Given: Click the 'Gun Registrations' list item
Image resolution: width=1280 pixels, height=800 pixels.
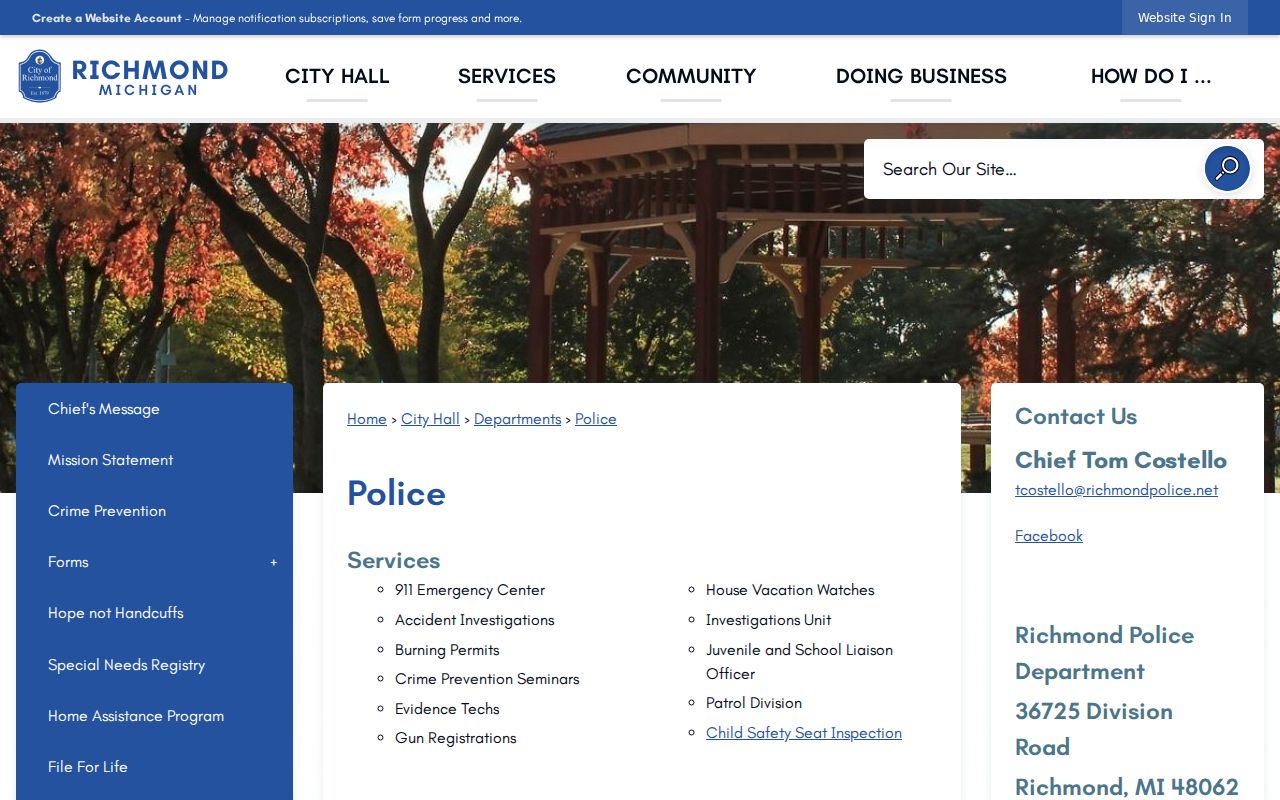Looking at the screenshot, I should pos(456,738).
